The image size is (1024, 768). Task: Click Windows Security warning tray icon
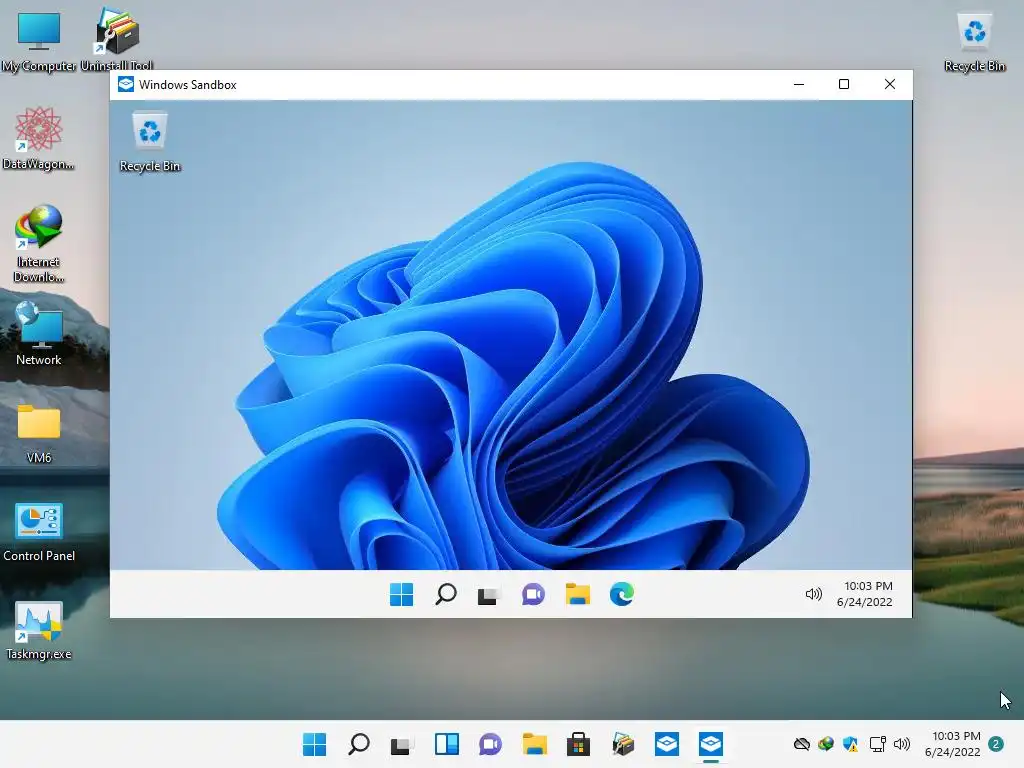pos(850,744)
